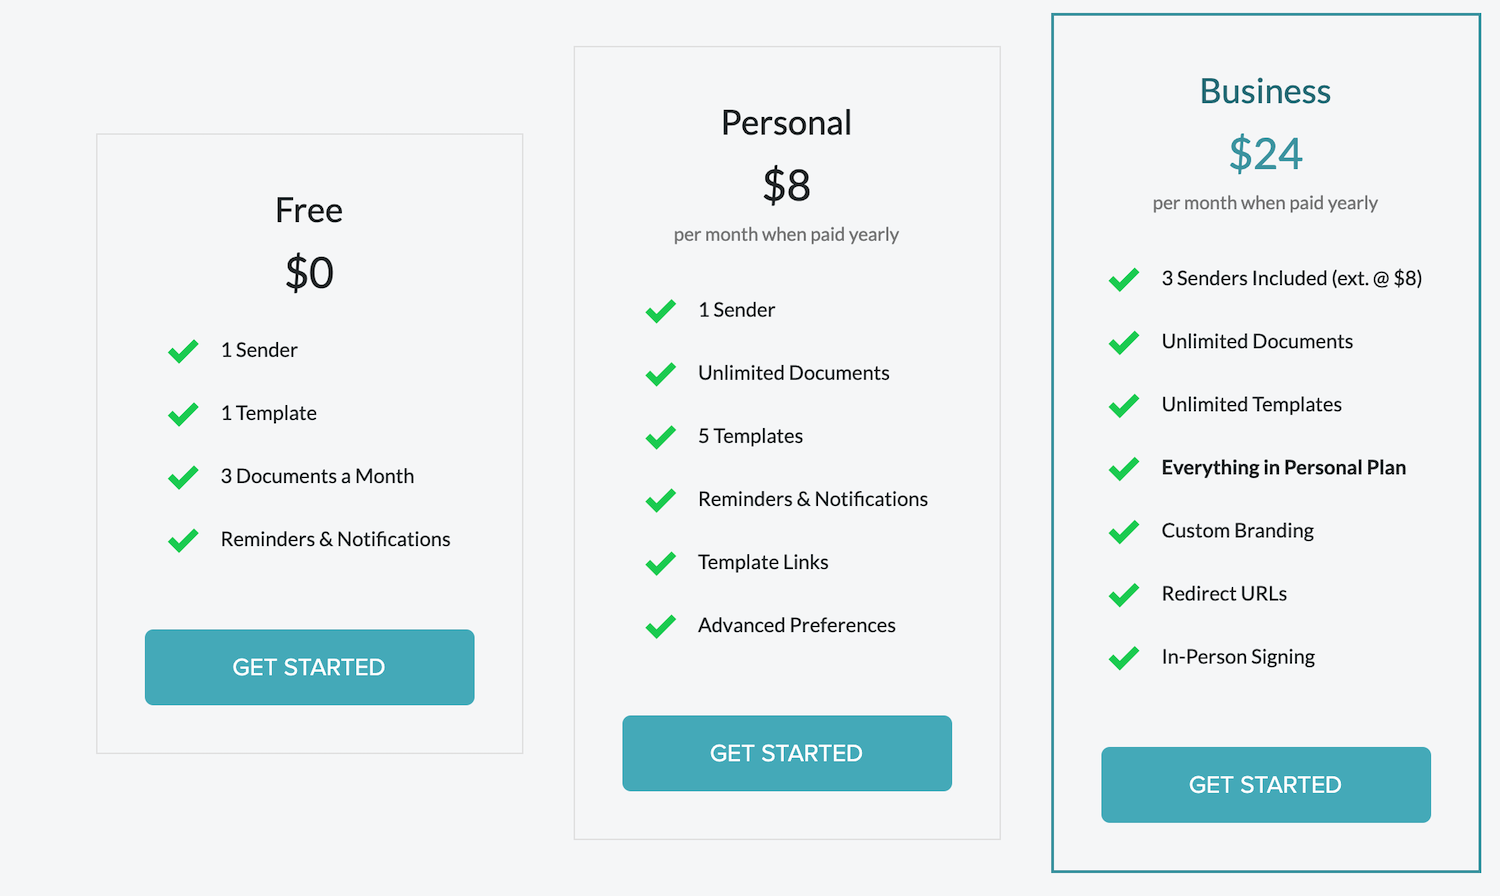Click the checkmark beside Unlimited Templates
Viewport: 1500px width, 896px height.
[x=1124, y=405]
